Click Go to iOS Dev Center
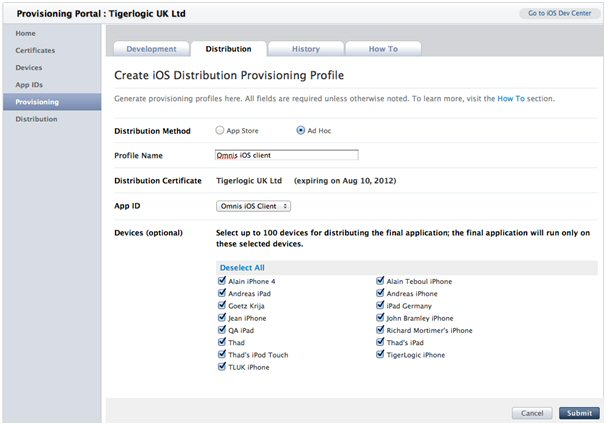The width and height of the screenshot is (606, 425). pyautogui.click(x=559, y=13)
